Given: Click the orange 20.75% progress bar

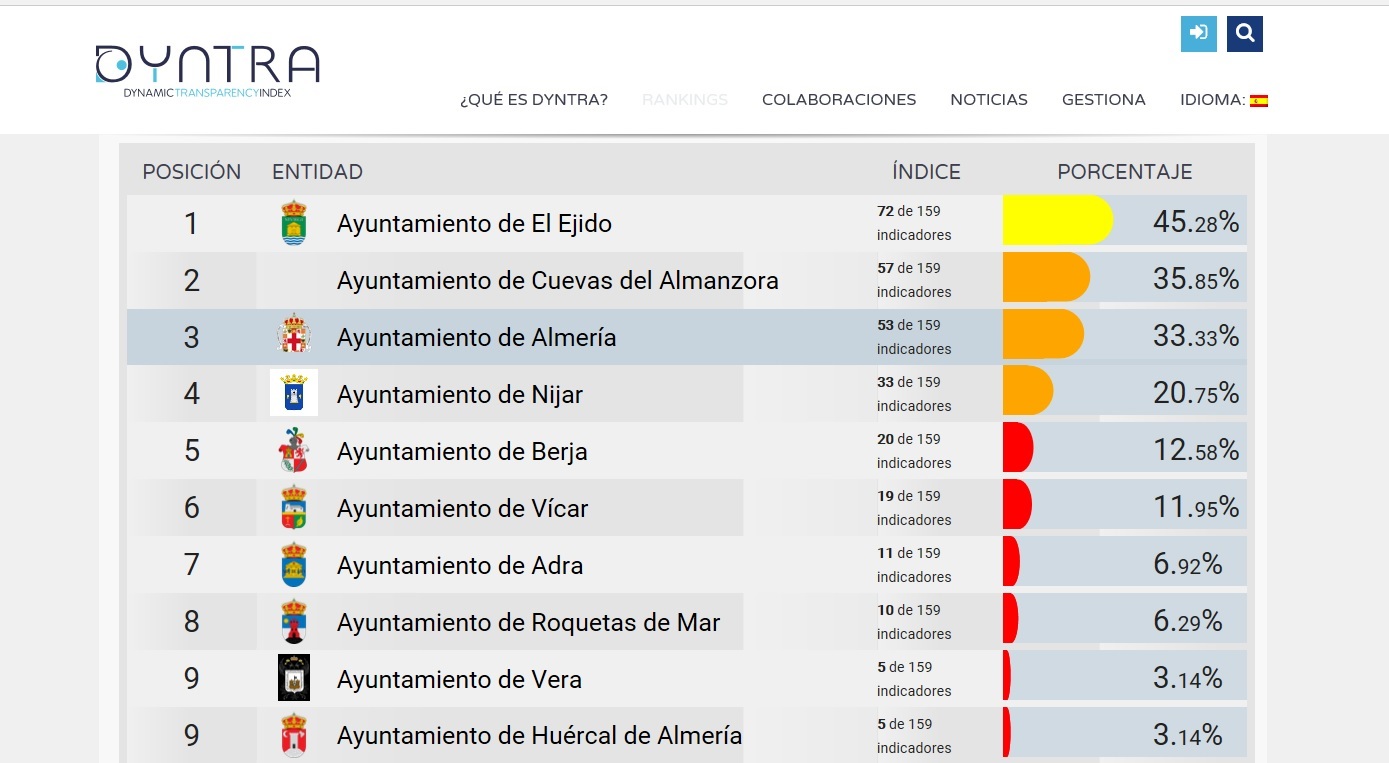Looking at the screenshot, I should [1028, 391].
